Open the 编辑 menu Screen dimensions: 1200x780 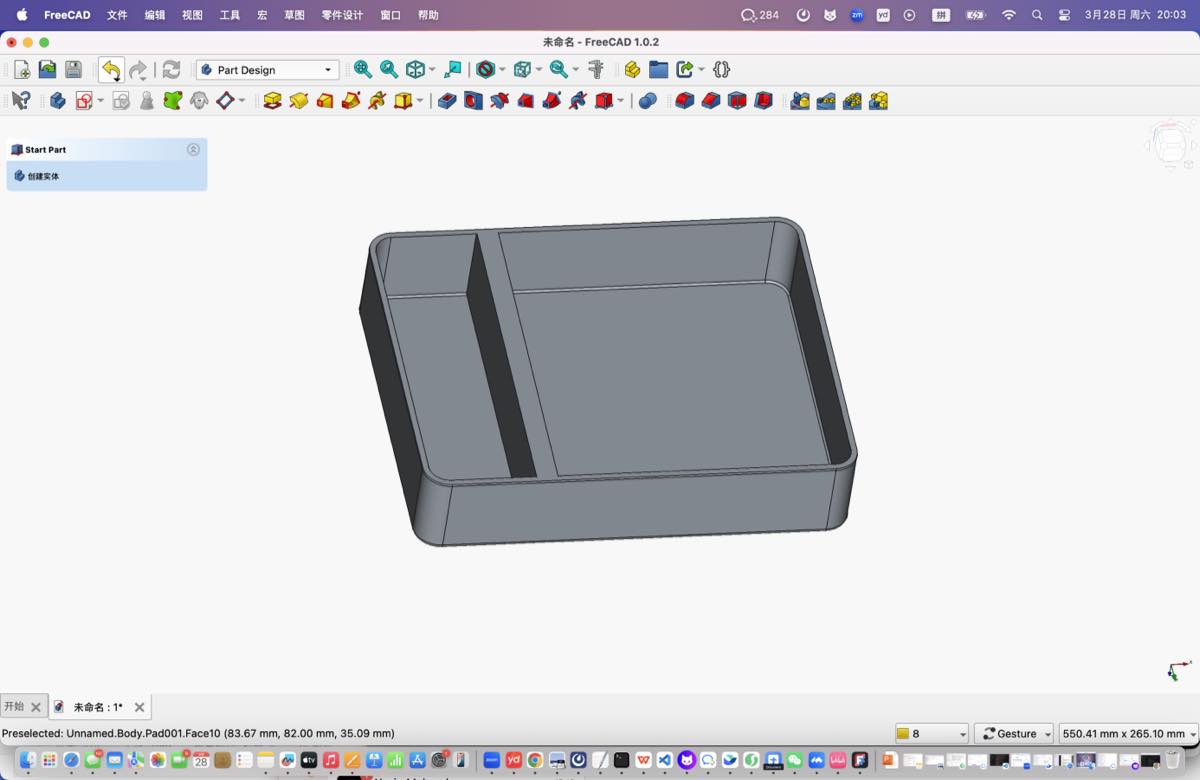155,15
